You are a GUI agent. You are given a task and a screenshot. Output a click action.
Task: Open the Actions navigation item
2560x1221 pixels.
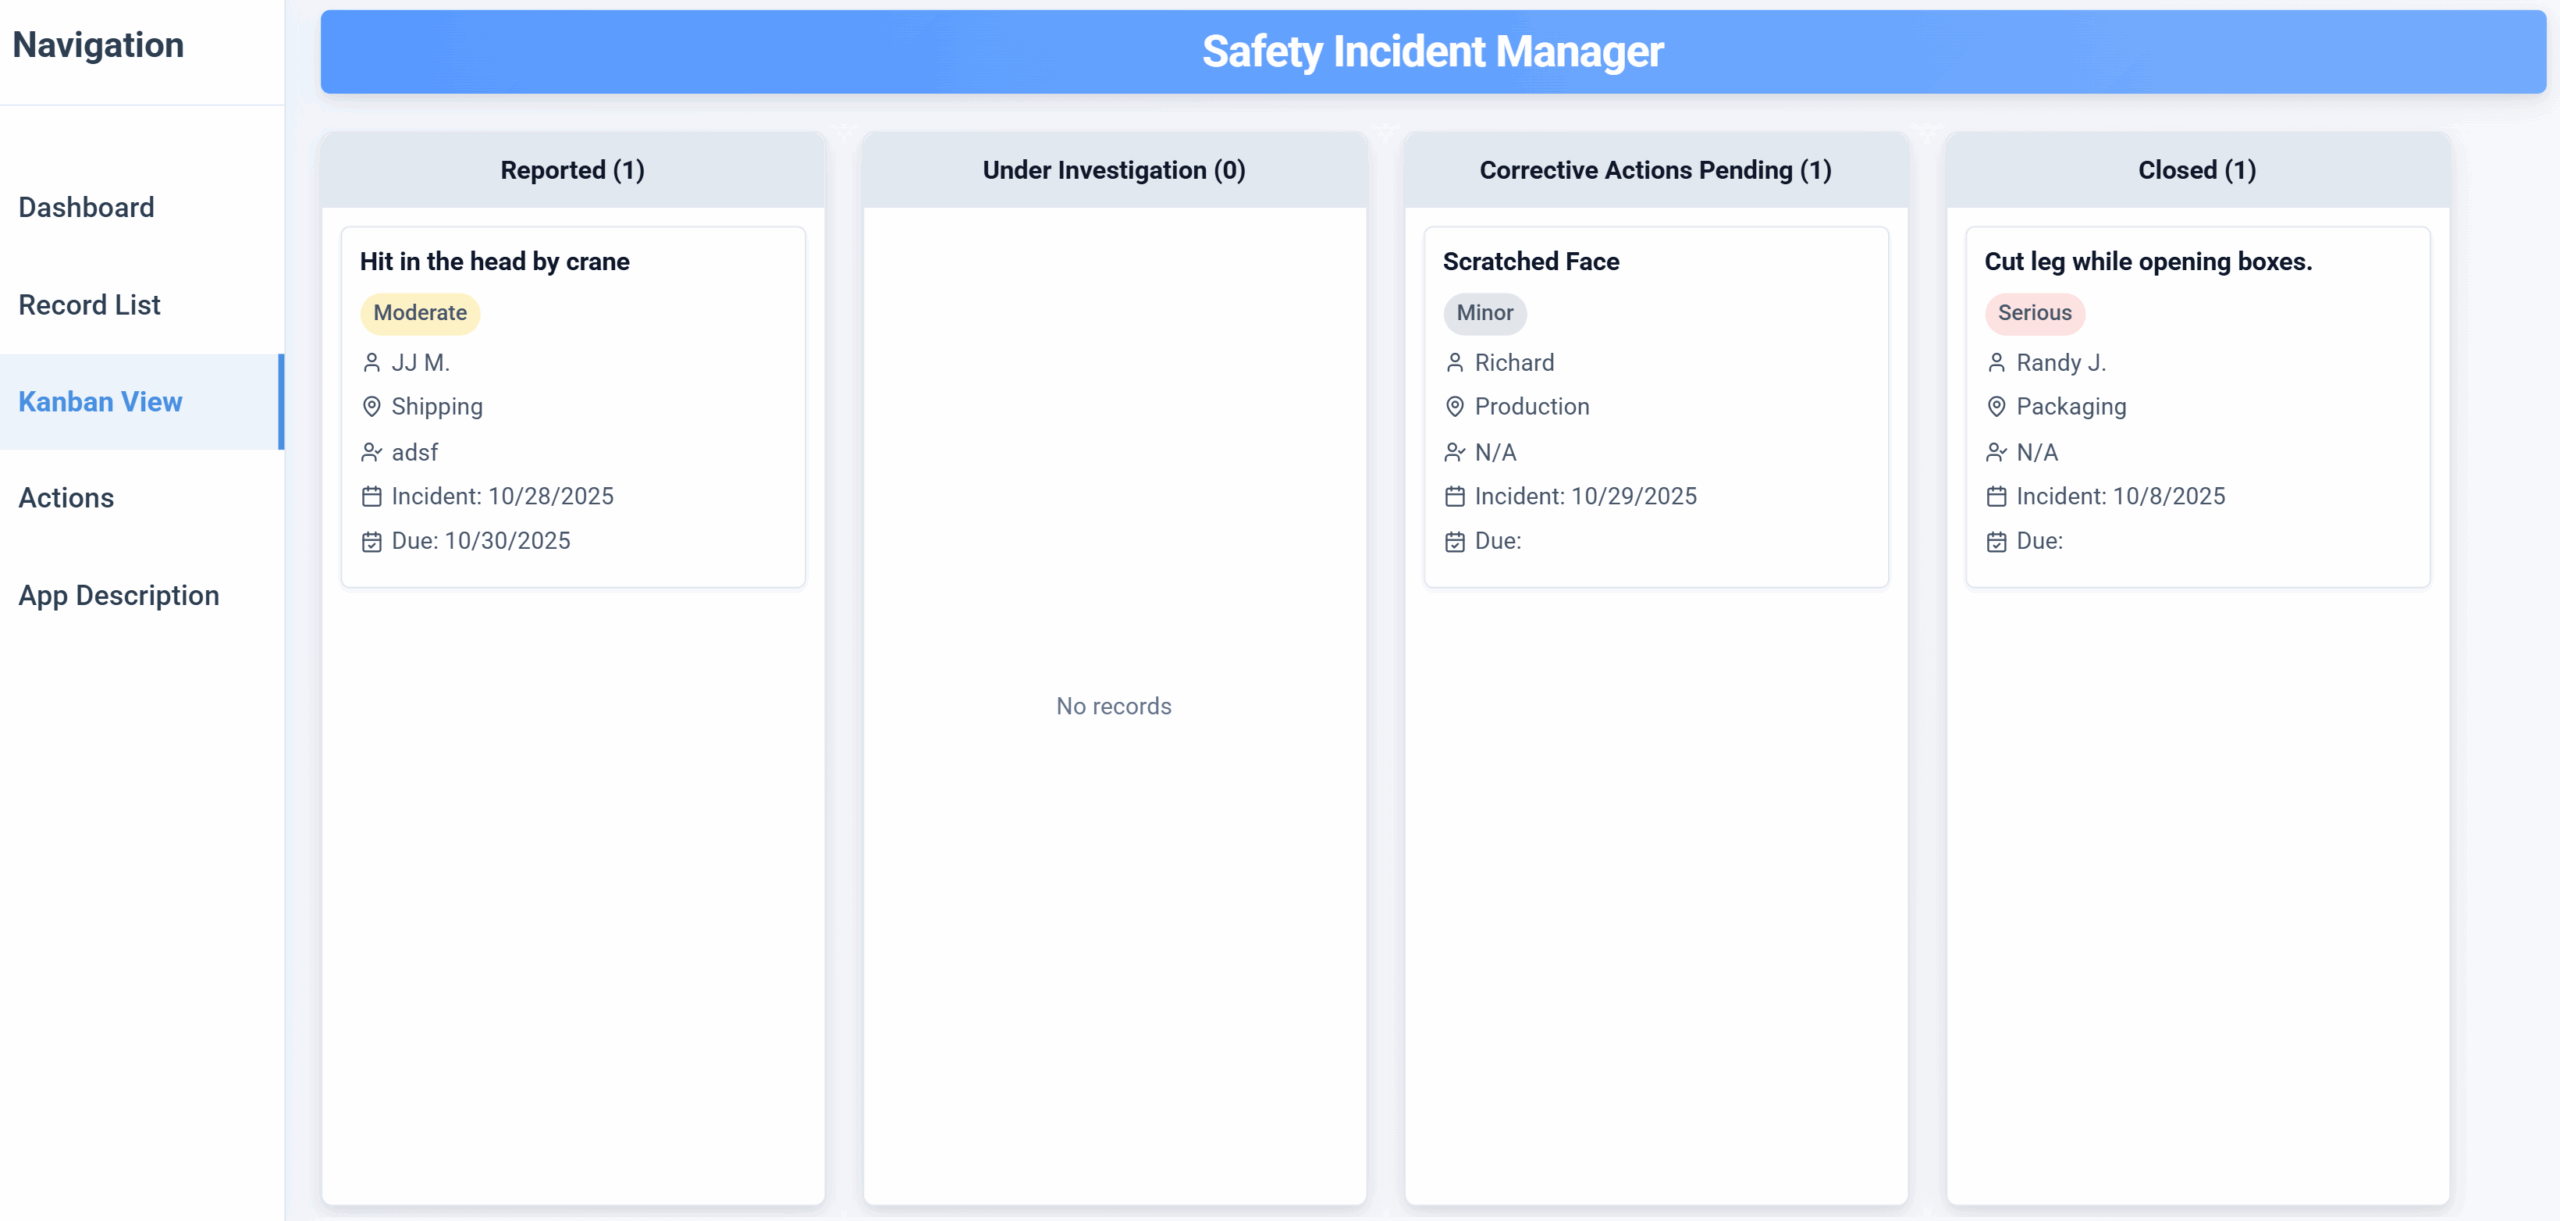pos(142,498)
